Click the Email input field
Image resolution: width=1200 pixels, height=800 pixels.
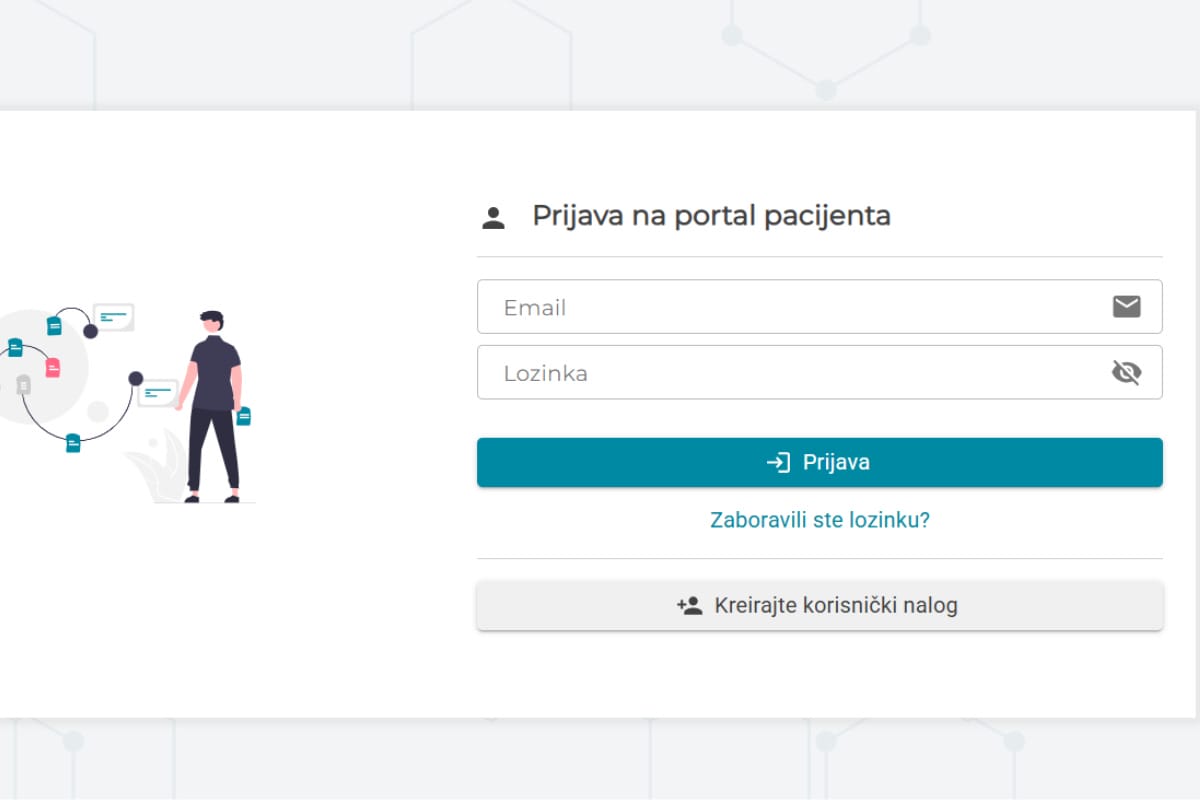coord(819,307)
